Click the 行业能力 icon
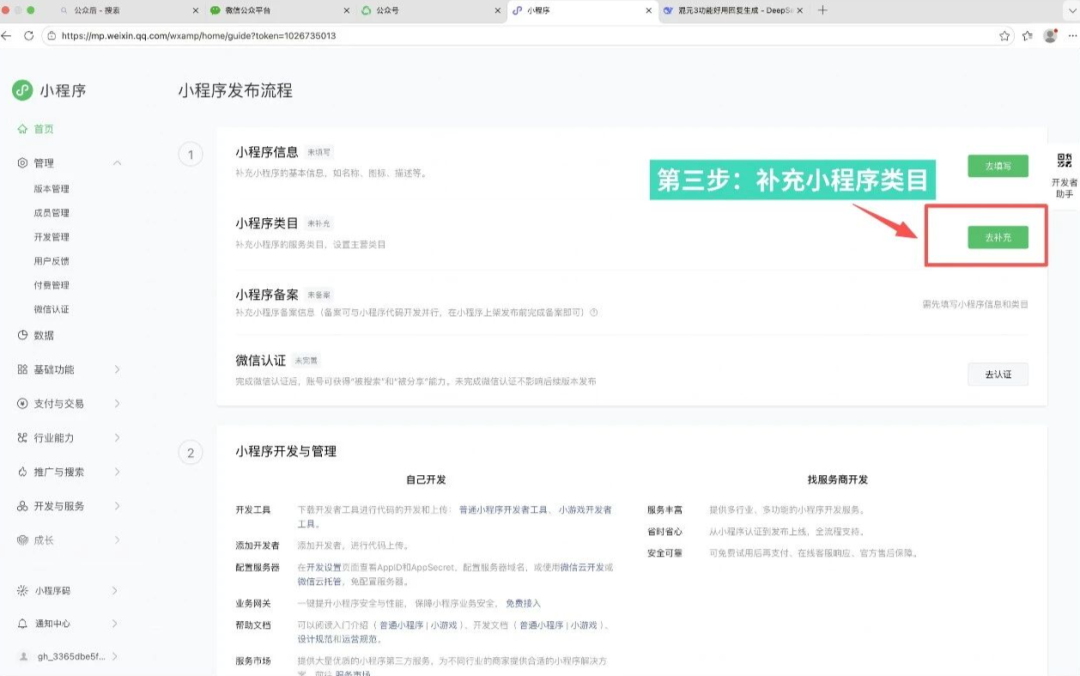 pos(23,438)
